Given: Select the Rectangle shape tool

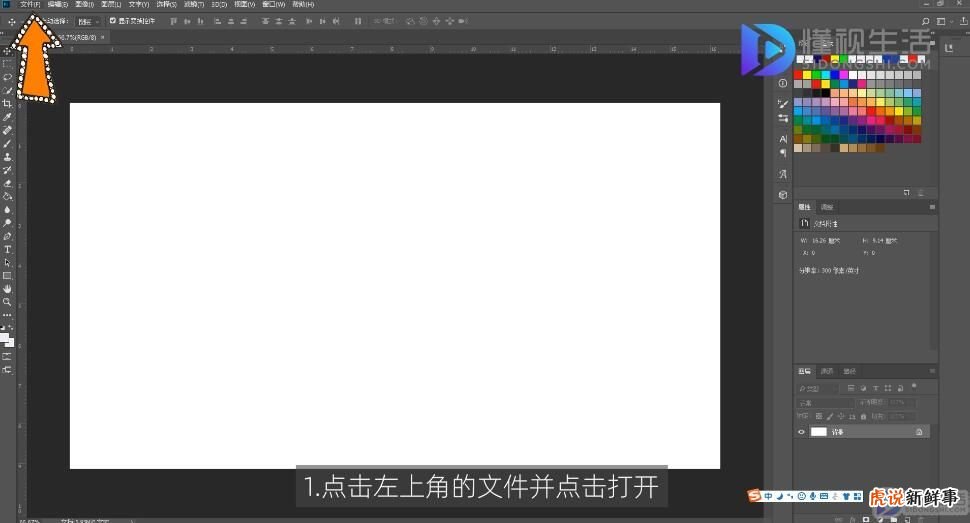Looking at the screenshot, I should click(x=7, y=276).
